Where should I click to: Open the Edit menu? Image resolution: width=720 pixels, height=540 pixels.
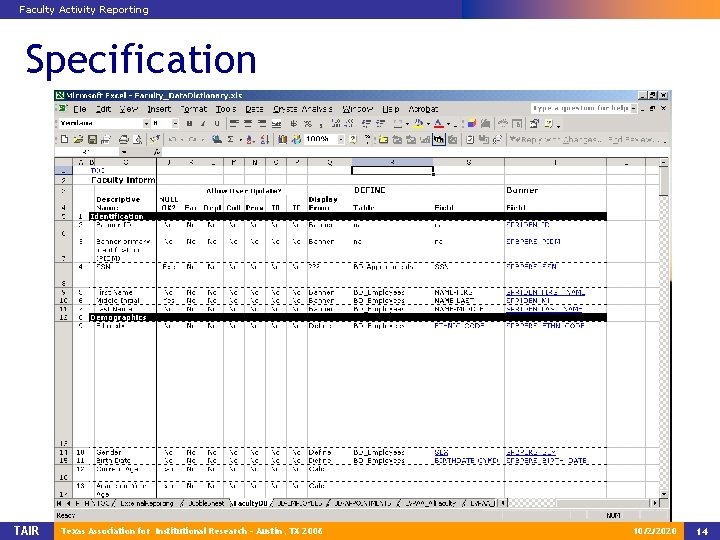[x=103, y=109]
